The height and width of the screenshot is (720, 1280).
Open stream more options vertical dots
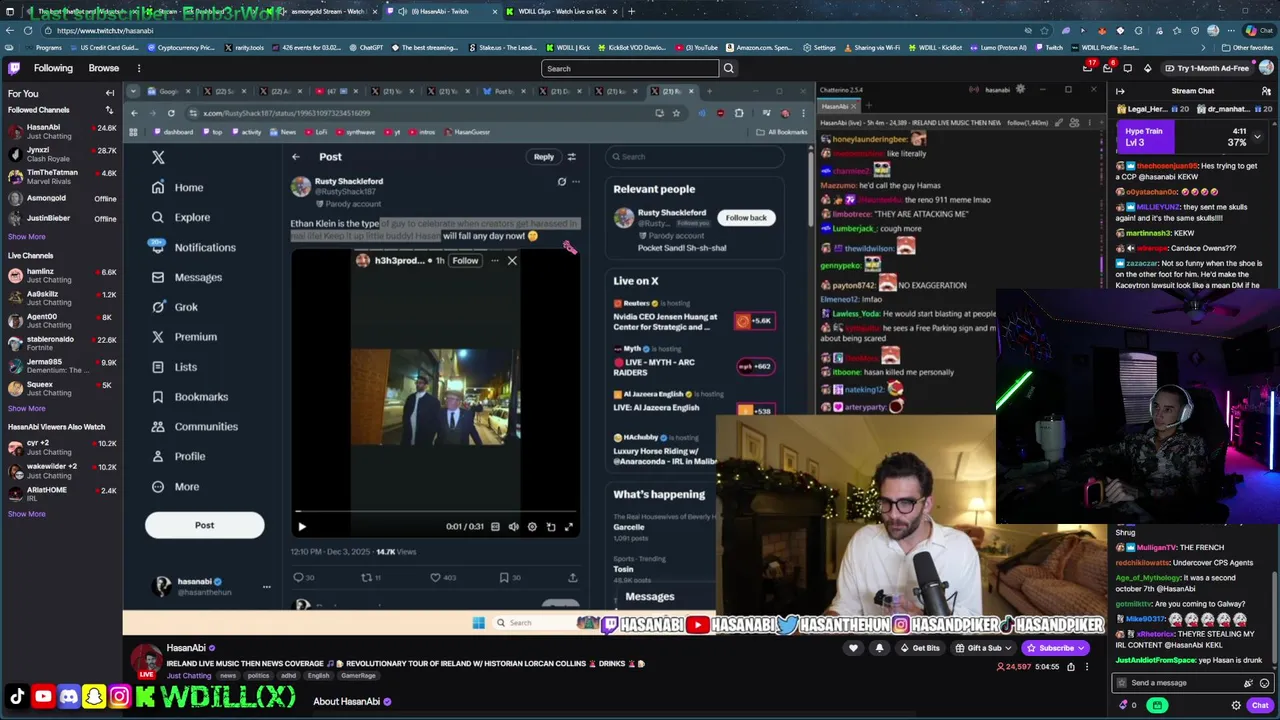1087,666
